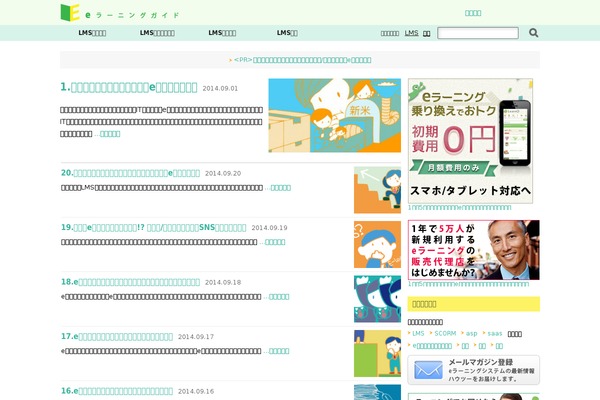Image resolution: width=600 pixels, height=400 pixels.
Task: Click the 販売代理店 banner with smiling man
Action: point(474,250)
